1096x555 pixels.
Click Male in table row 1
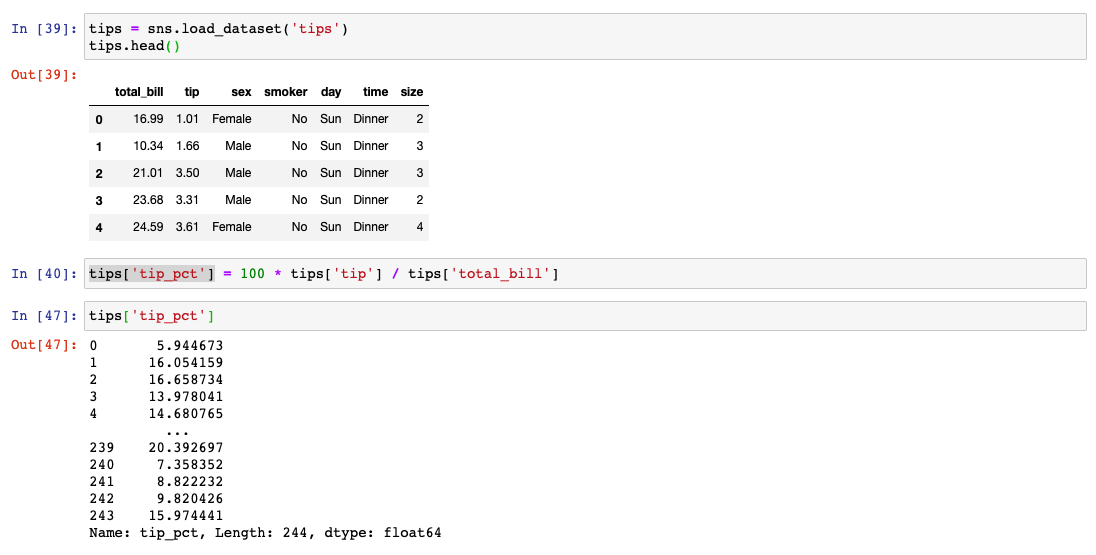(x=238, y=146)
